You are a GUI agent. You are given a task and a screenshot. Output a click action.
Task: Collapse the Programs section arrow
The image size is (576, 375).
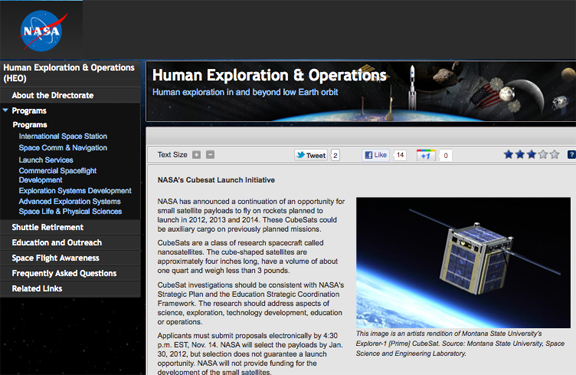pos(6,110)
